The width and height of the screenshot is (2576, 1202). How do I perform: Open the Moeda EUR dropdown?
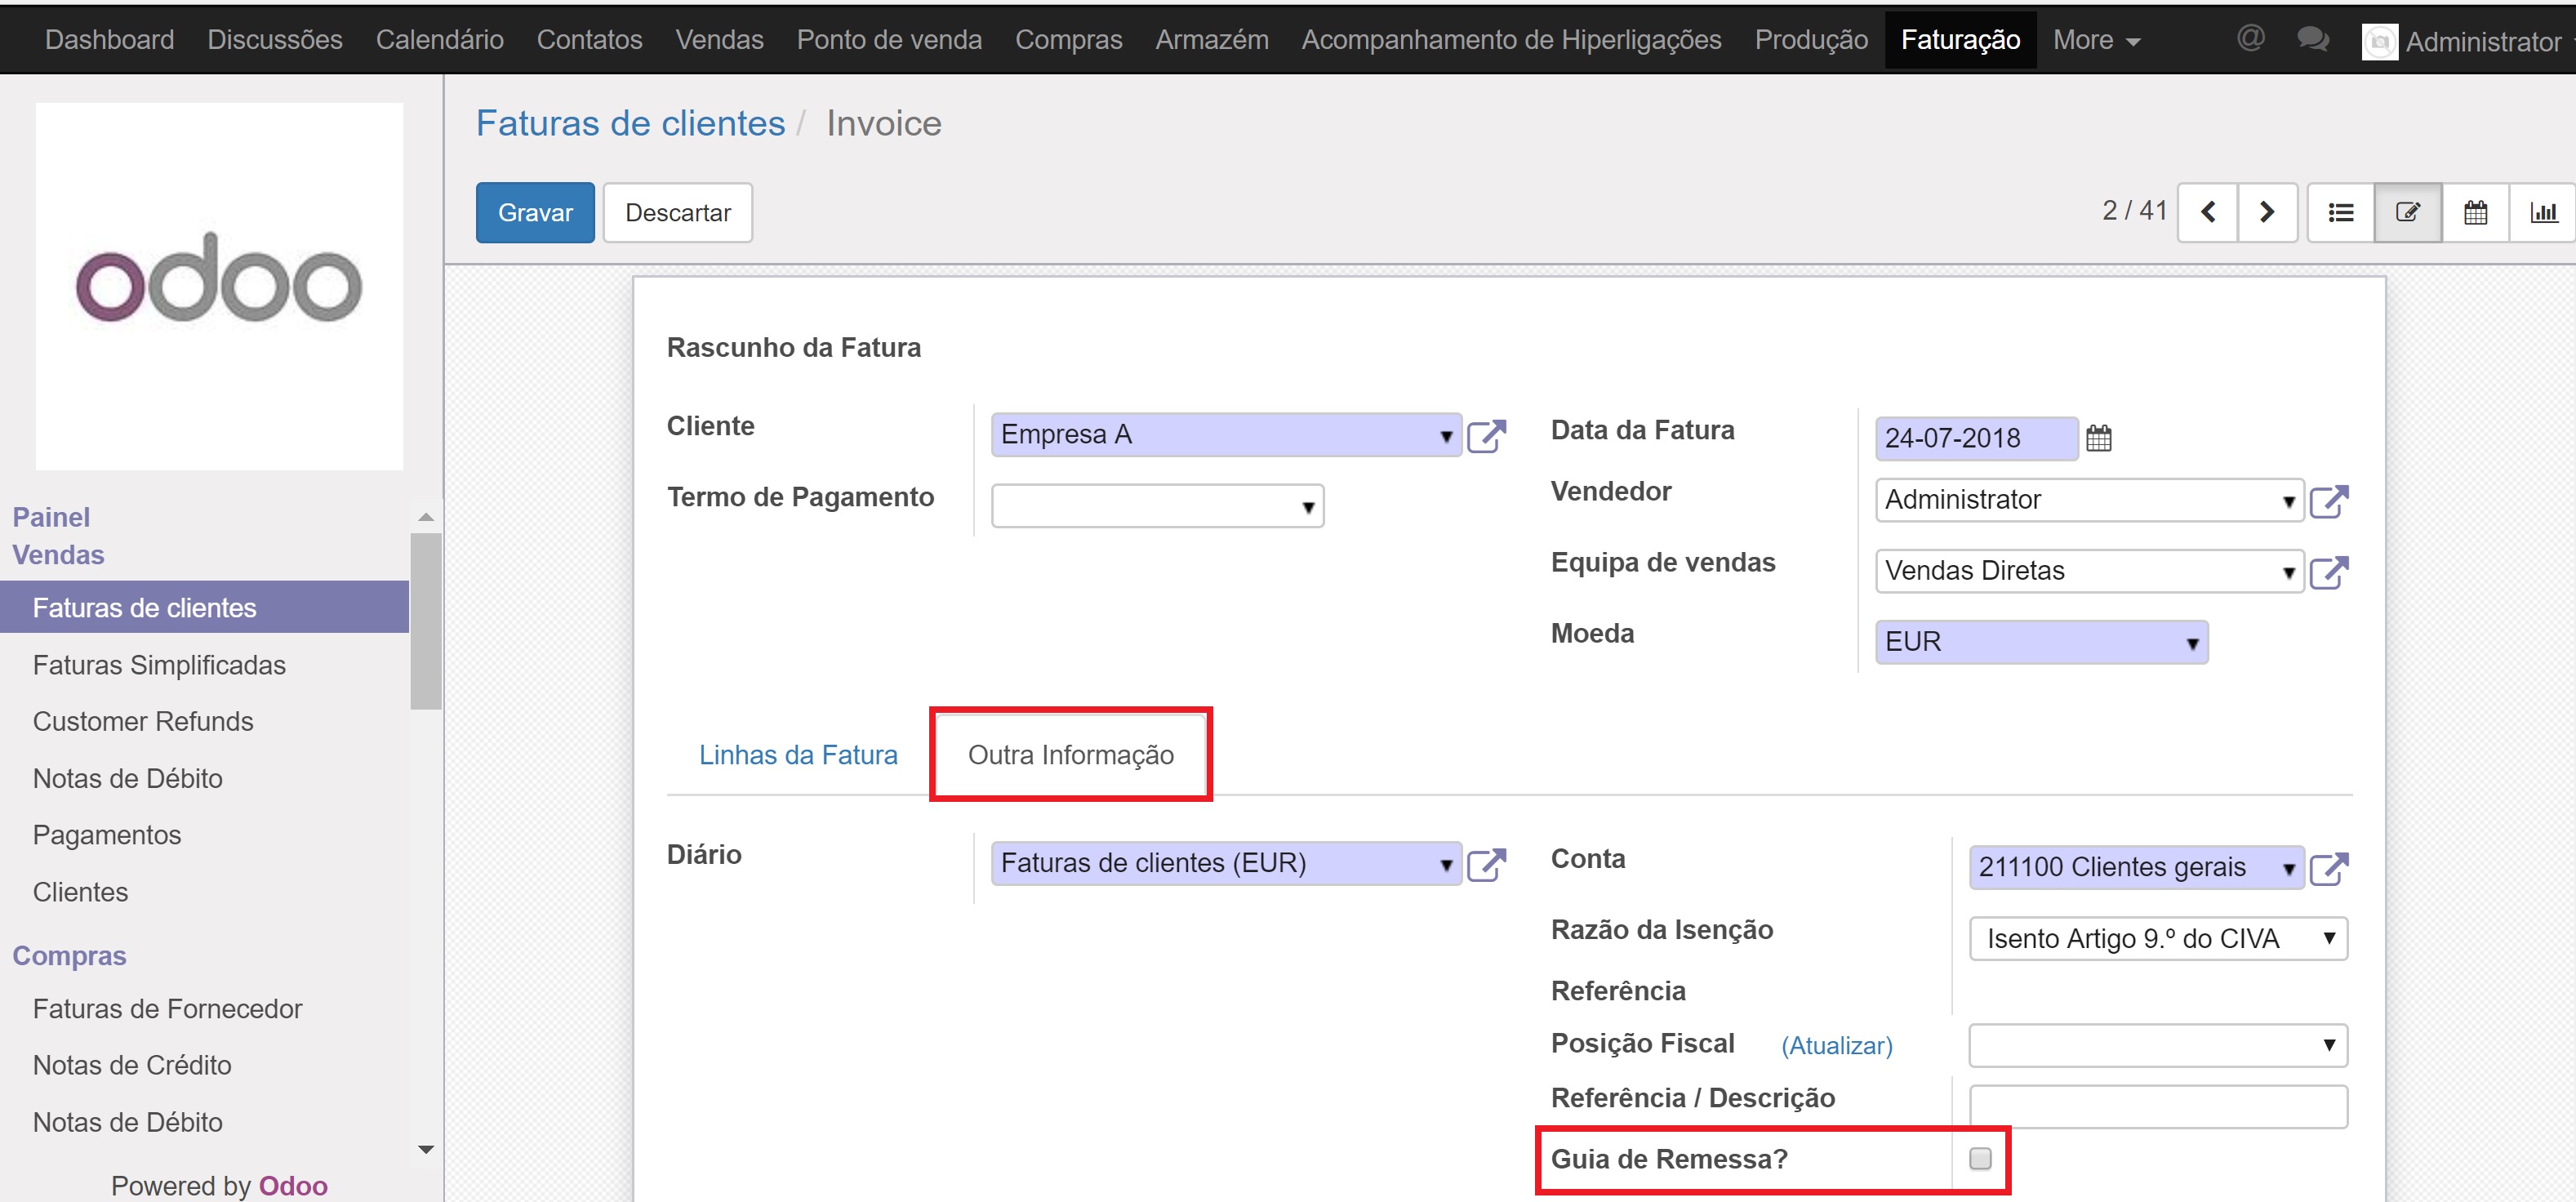click(x=2192, y=643)
